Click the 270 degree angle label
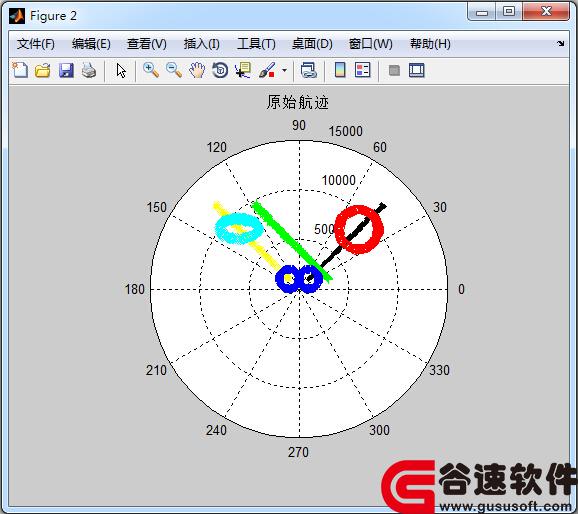578x514 pixels. [x=298, y=452]
